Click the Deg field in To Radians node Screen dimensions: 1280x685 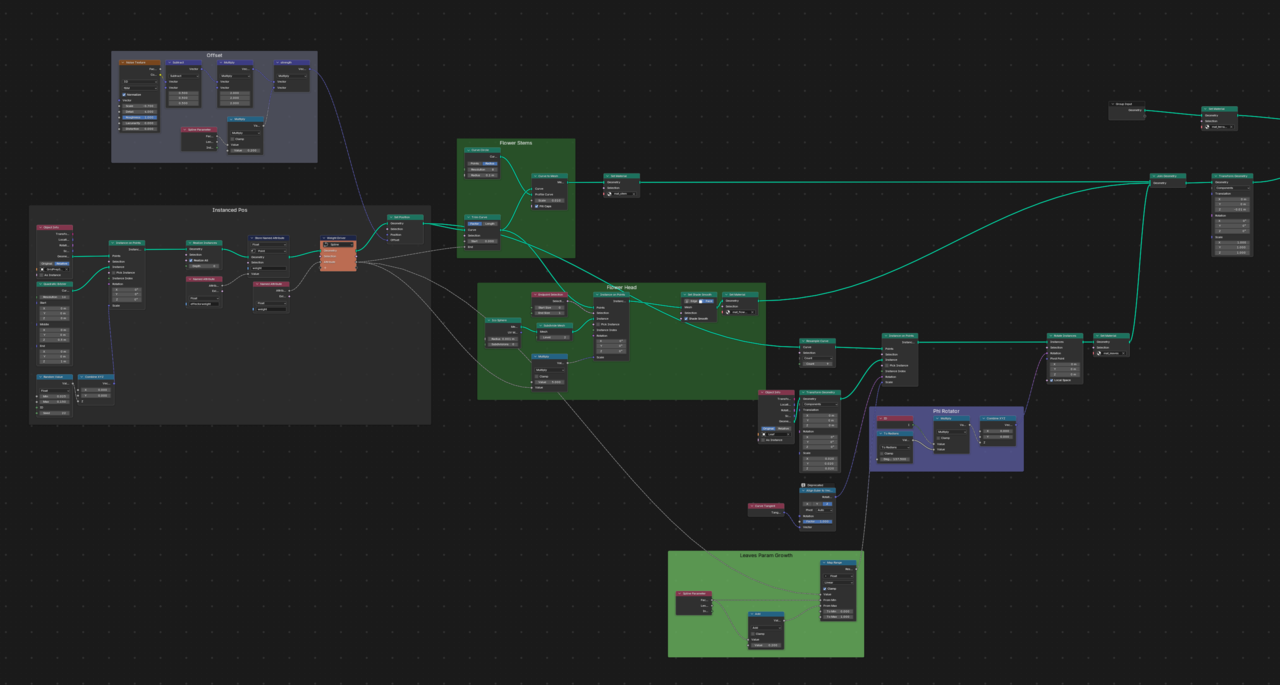pyautogui.click(x=895, y=459)
